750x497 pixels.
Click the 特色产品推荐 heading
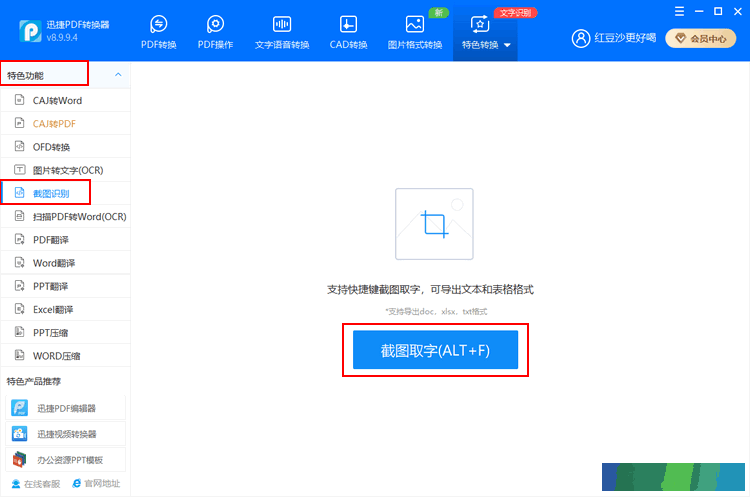click(33, 381)
